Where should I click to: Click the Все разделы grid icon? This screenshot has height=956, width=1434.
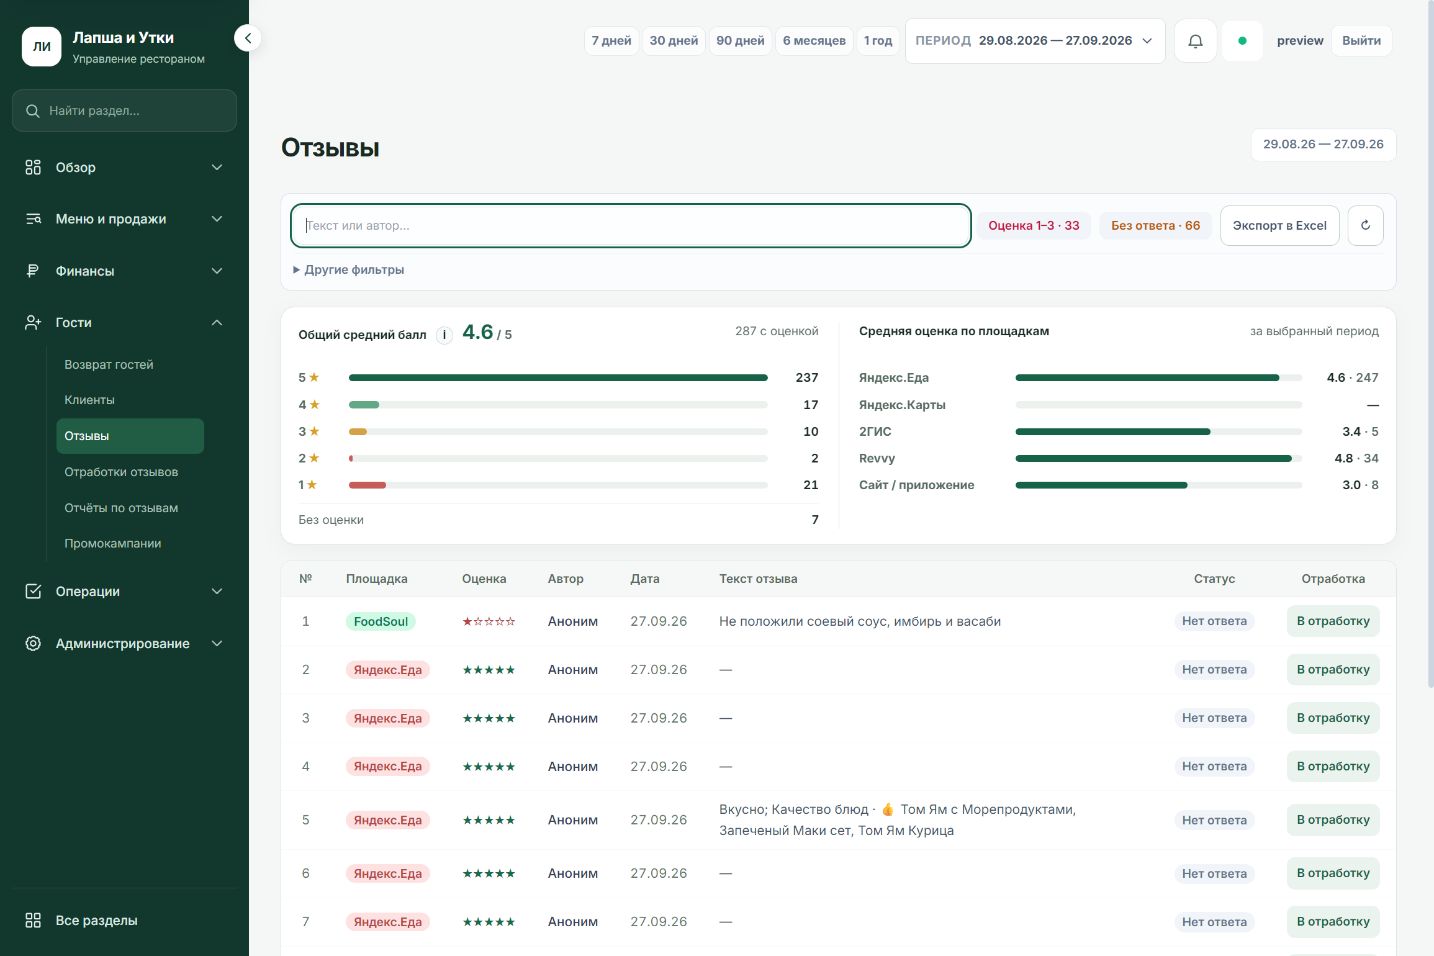pos(33,920)
